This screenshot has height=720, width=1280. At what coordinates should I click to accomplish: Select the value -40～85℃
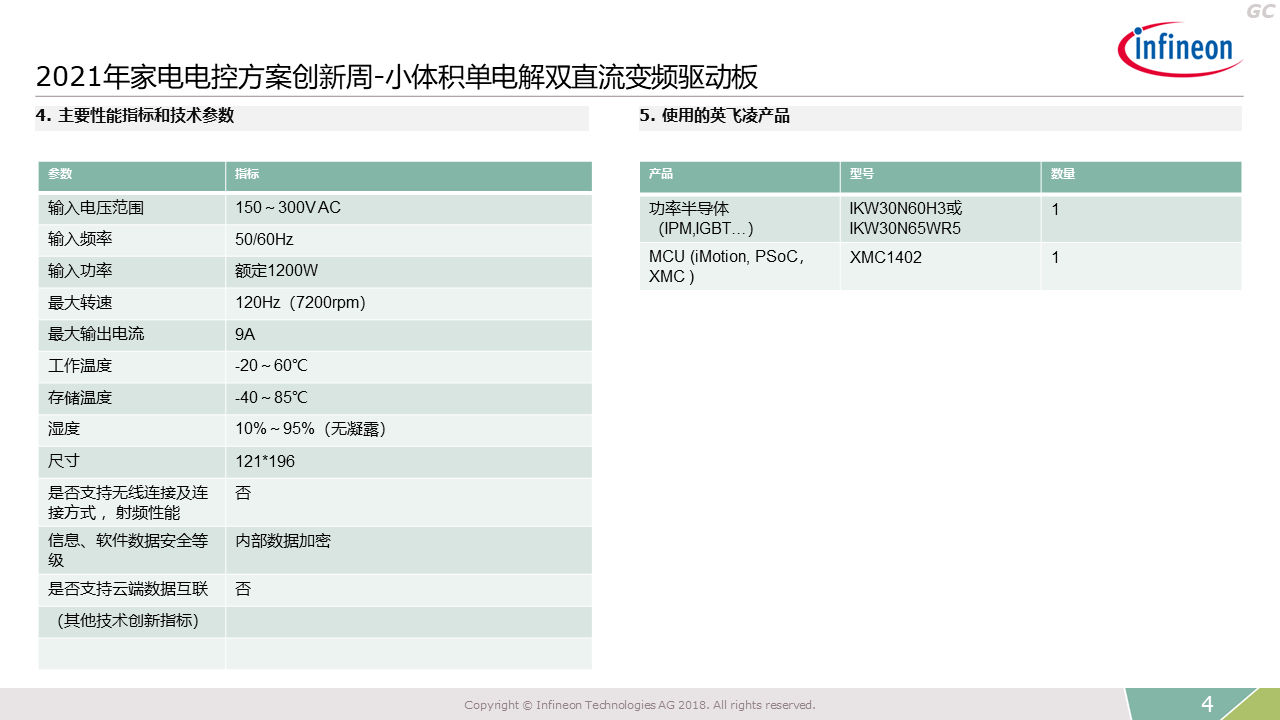[271, 399]
